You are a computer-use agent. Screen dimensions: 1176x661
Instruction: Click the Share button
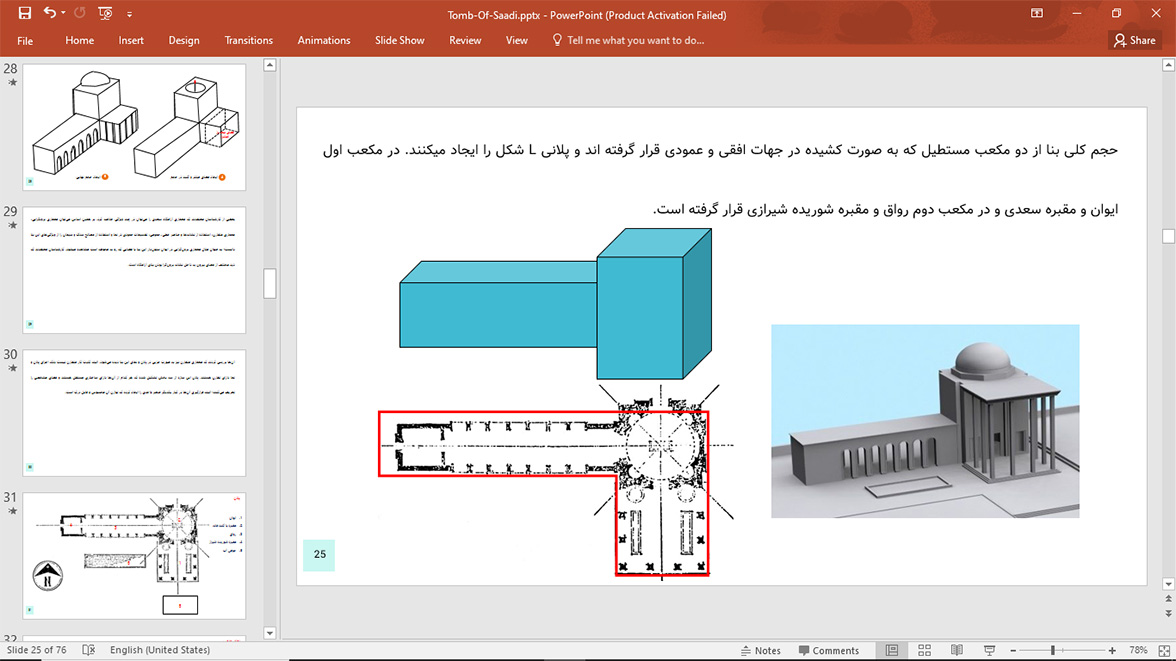[x=1134, y=41]
